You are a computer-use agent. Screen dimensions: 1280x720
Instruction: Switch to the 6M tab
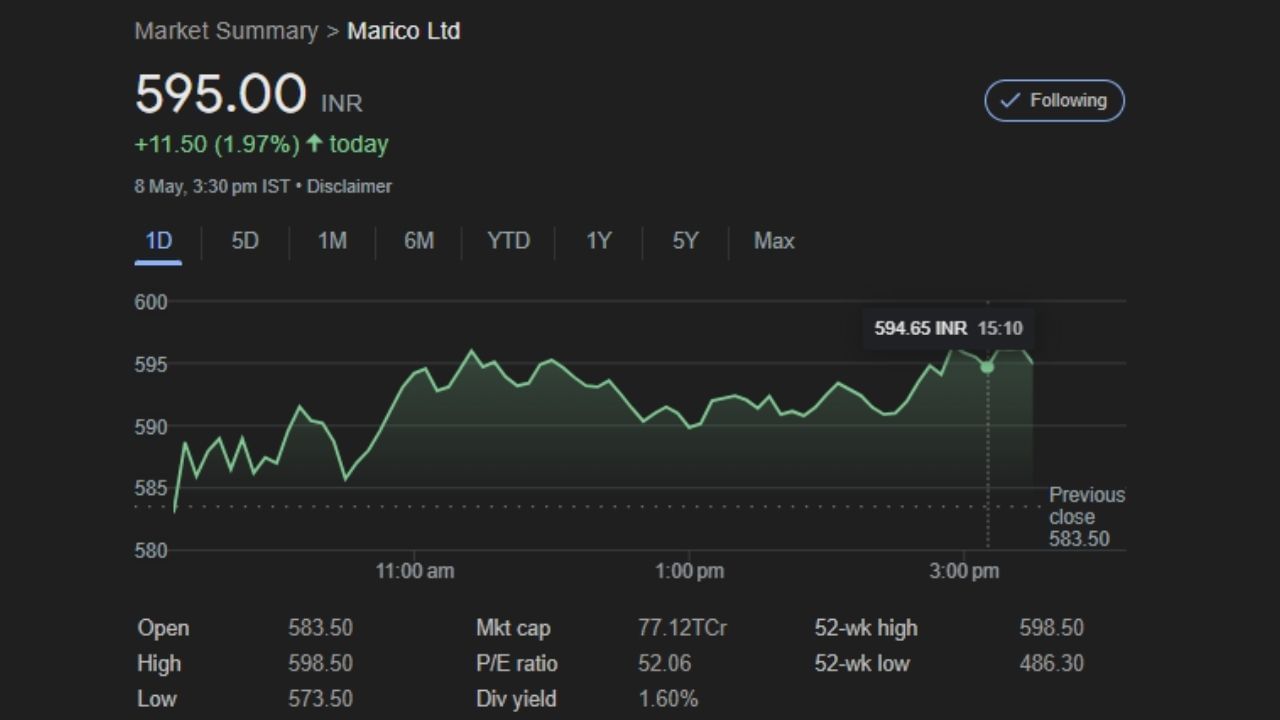tap(419, 241)
